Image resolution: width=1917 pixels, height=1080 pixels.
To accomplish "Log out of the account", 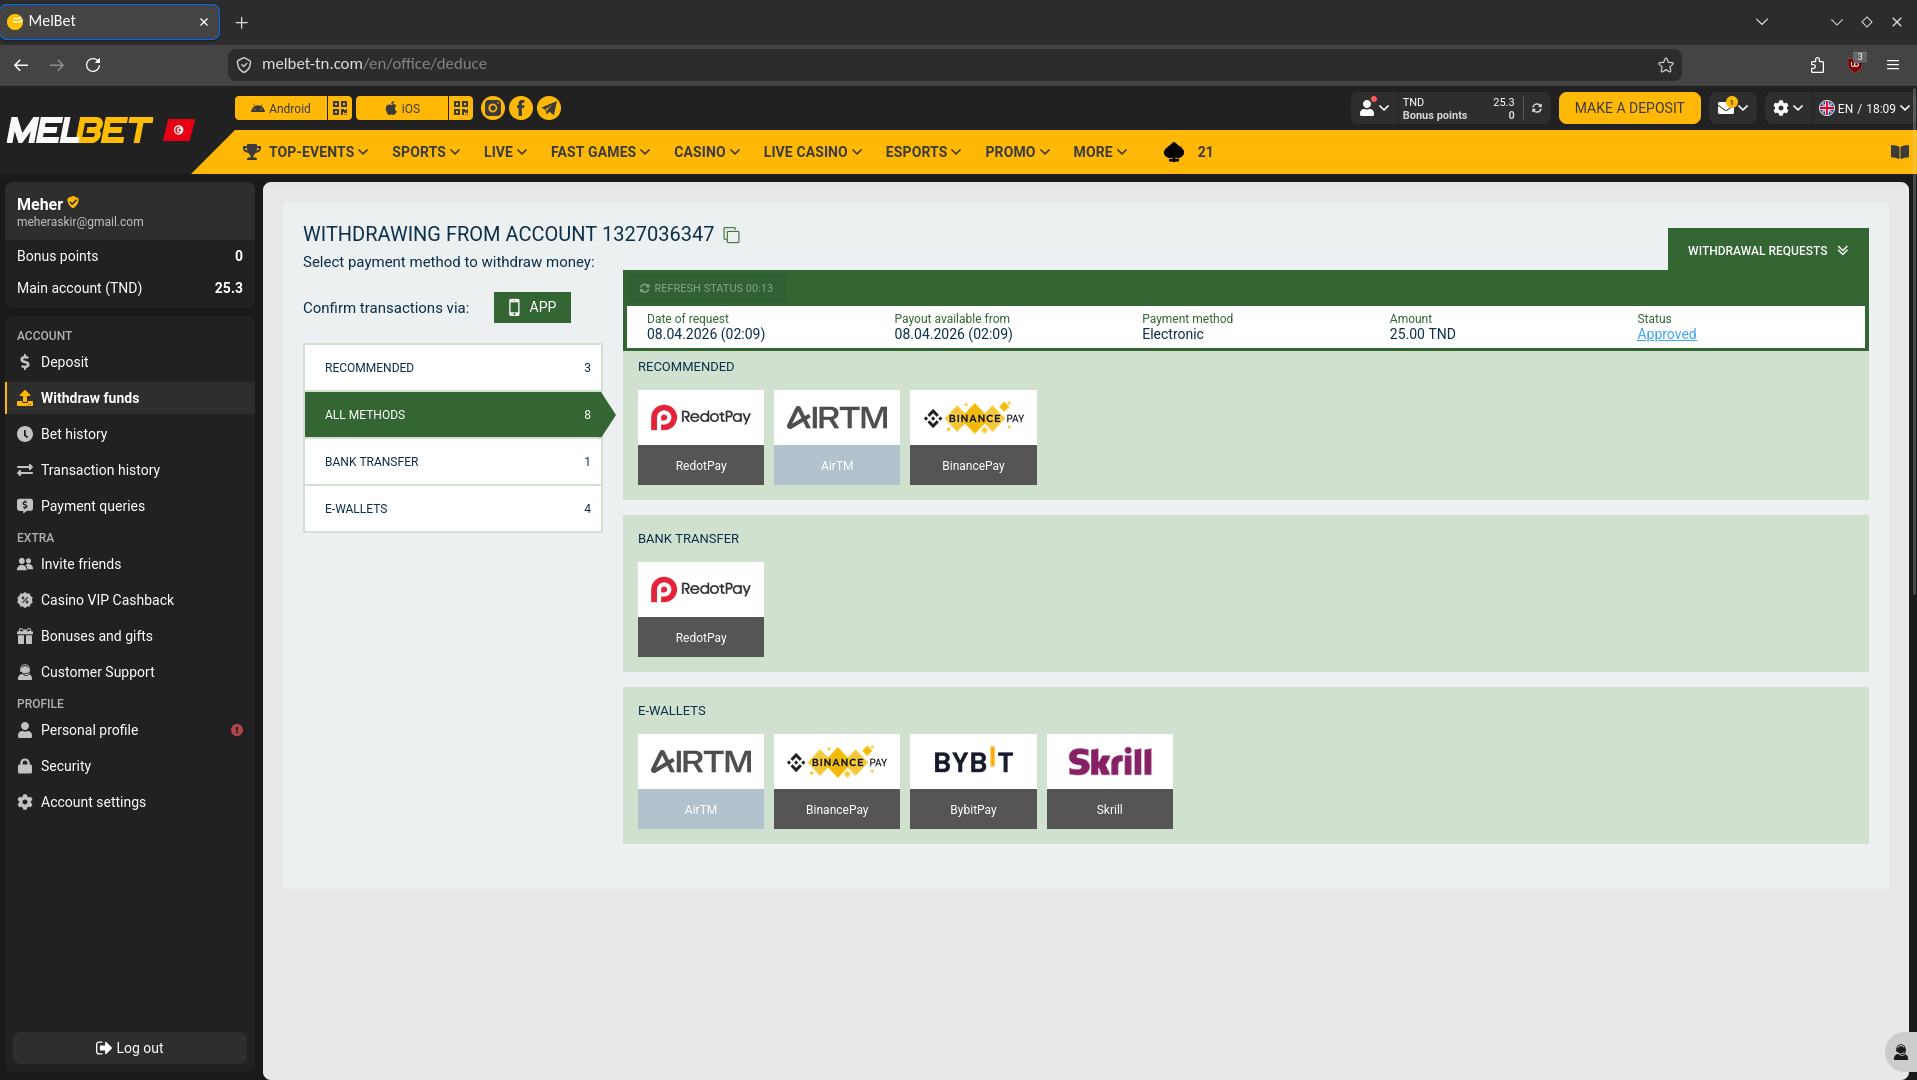I will 130,1048.
